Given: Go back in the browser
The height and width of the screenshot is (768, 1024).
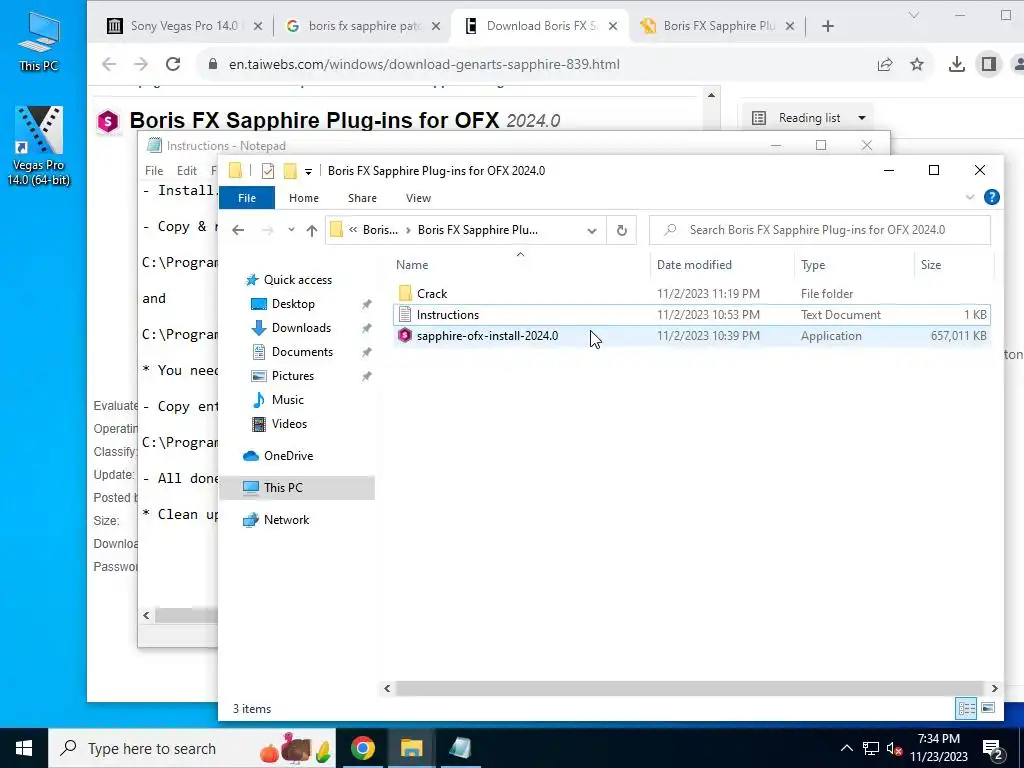Looking at the screenshot, I should click(109, 64).
